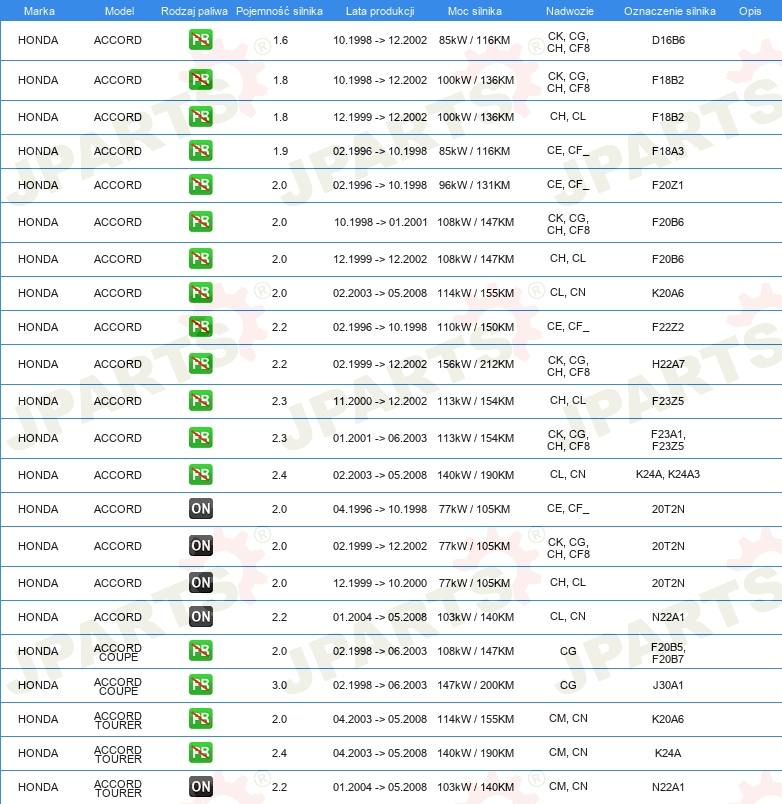Select the petrol icon in the H22A7 row
The width and height of the screenshot is (782, 804).
click(200, 364)
